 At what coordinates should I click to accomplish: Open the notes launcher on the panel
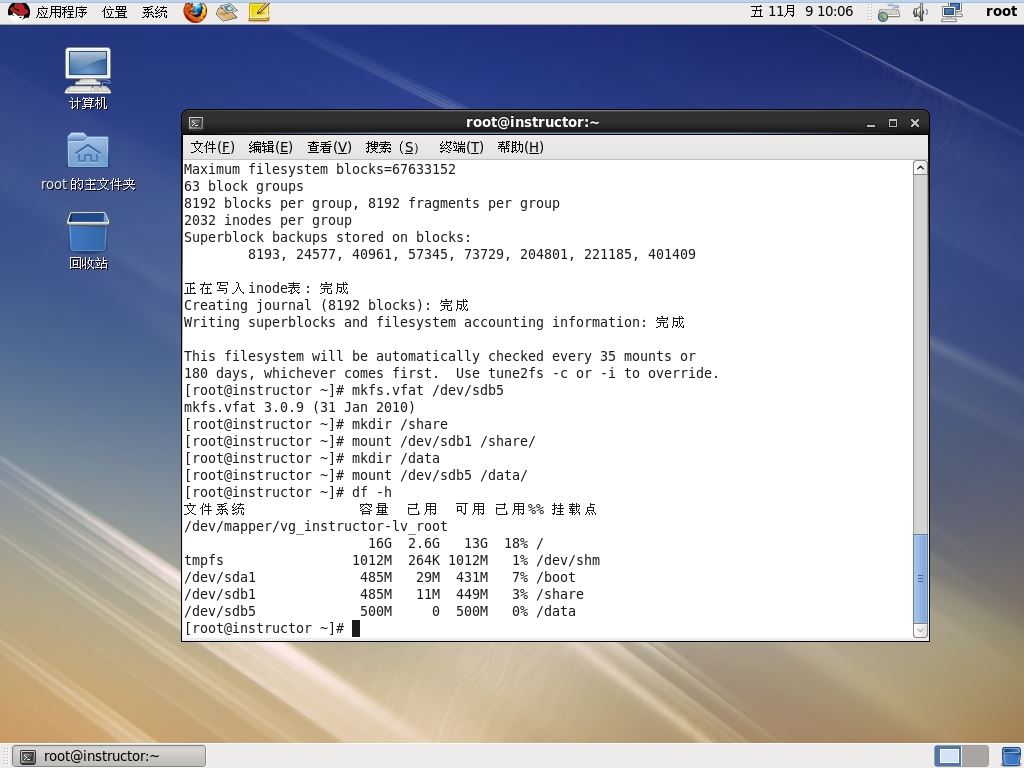click(259, 12)
